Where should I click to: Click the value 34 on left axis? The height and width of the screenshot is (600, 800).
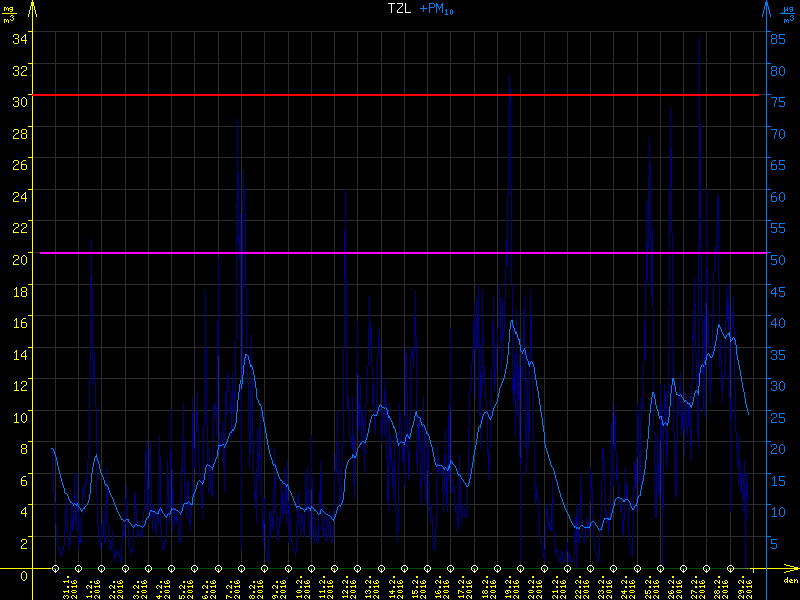[x=20, y=37]
